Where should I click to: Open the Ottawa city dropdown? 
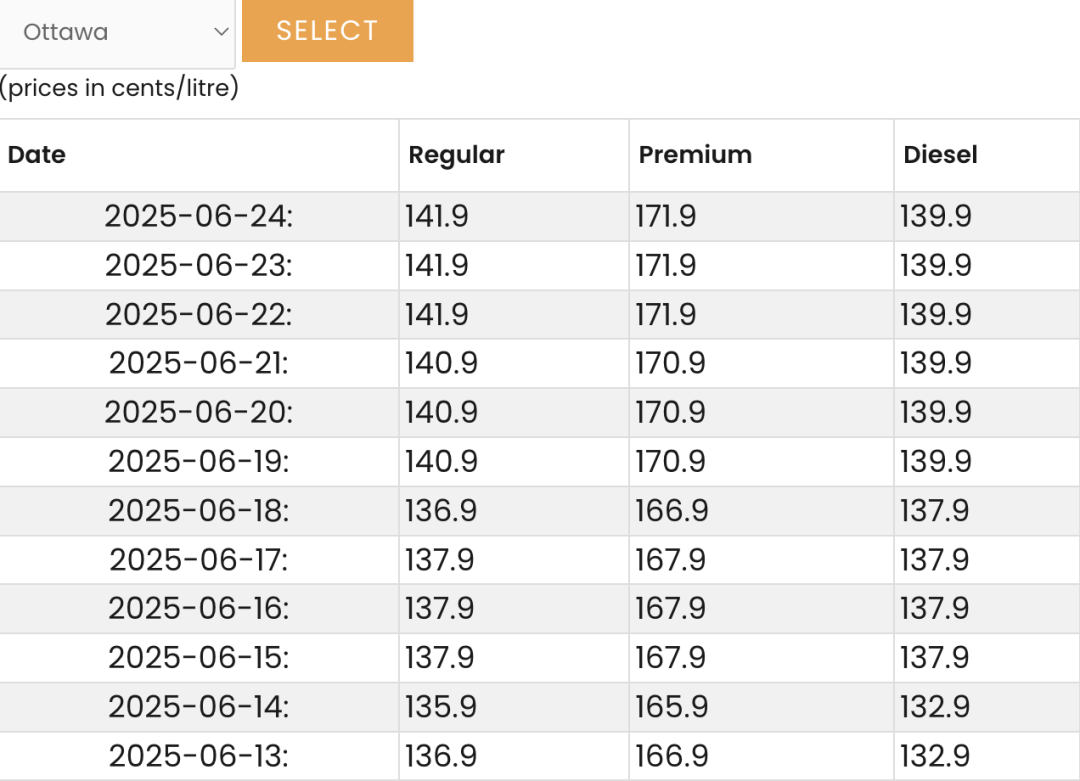tap(116, 32)
